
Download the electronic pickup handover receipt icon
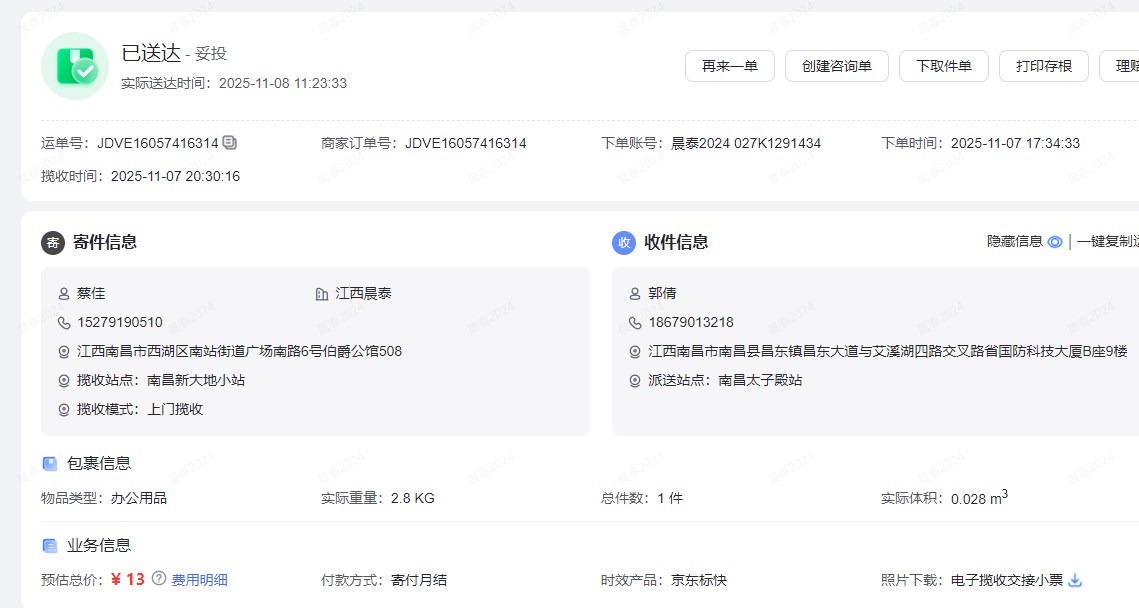(1076, 580)
